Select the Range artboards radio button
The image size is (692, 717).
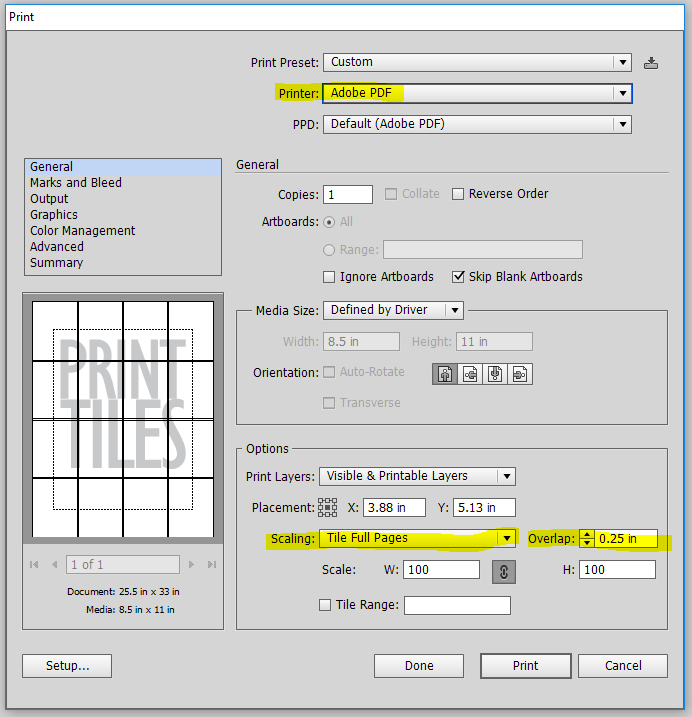[329, 250]
